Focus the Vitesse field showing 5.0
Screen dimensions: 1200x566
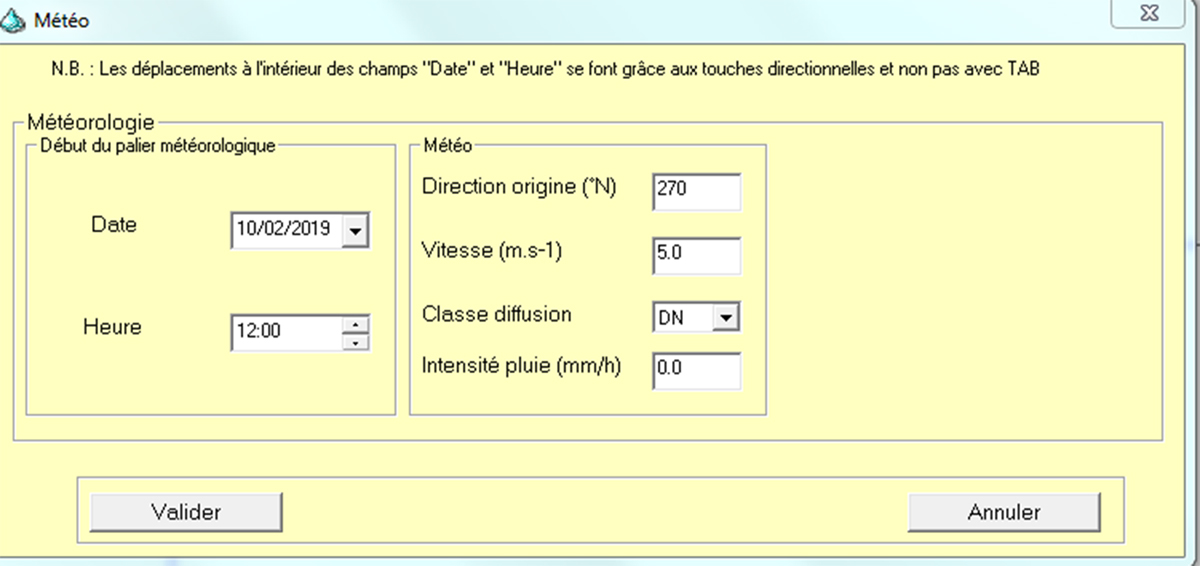tap(696, 255)
